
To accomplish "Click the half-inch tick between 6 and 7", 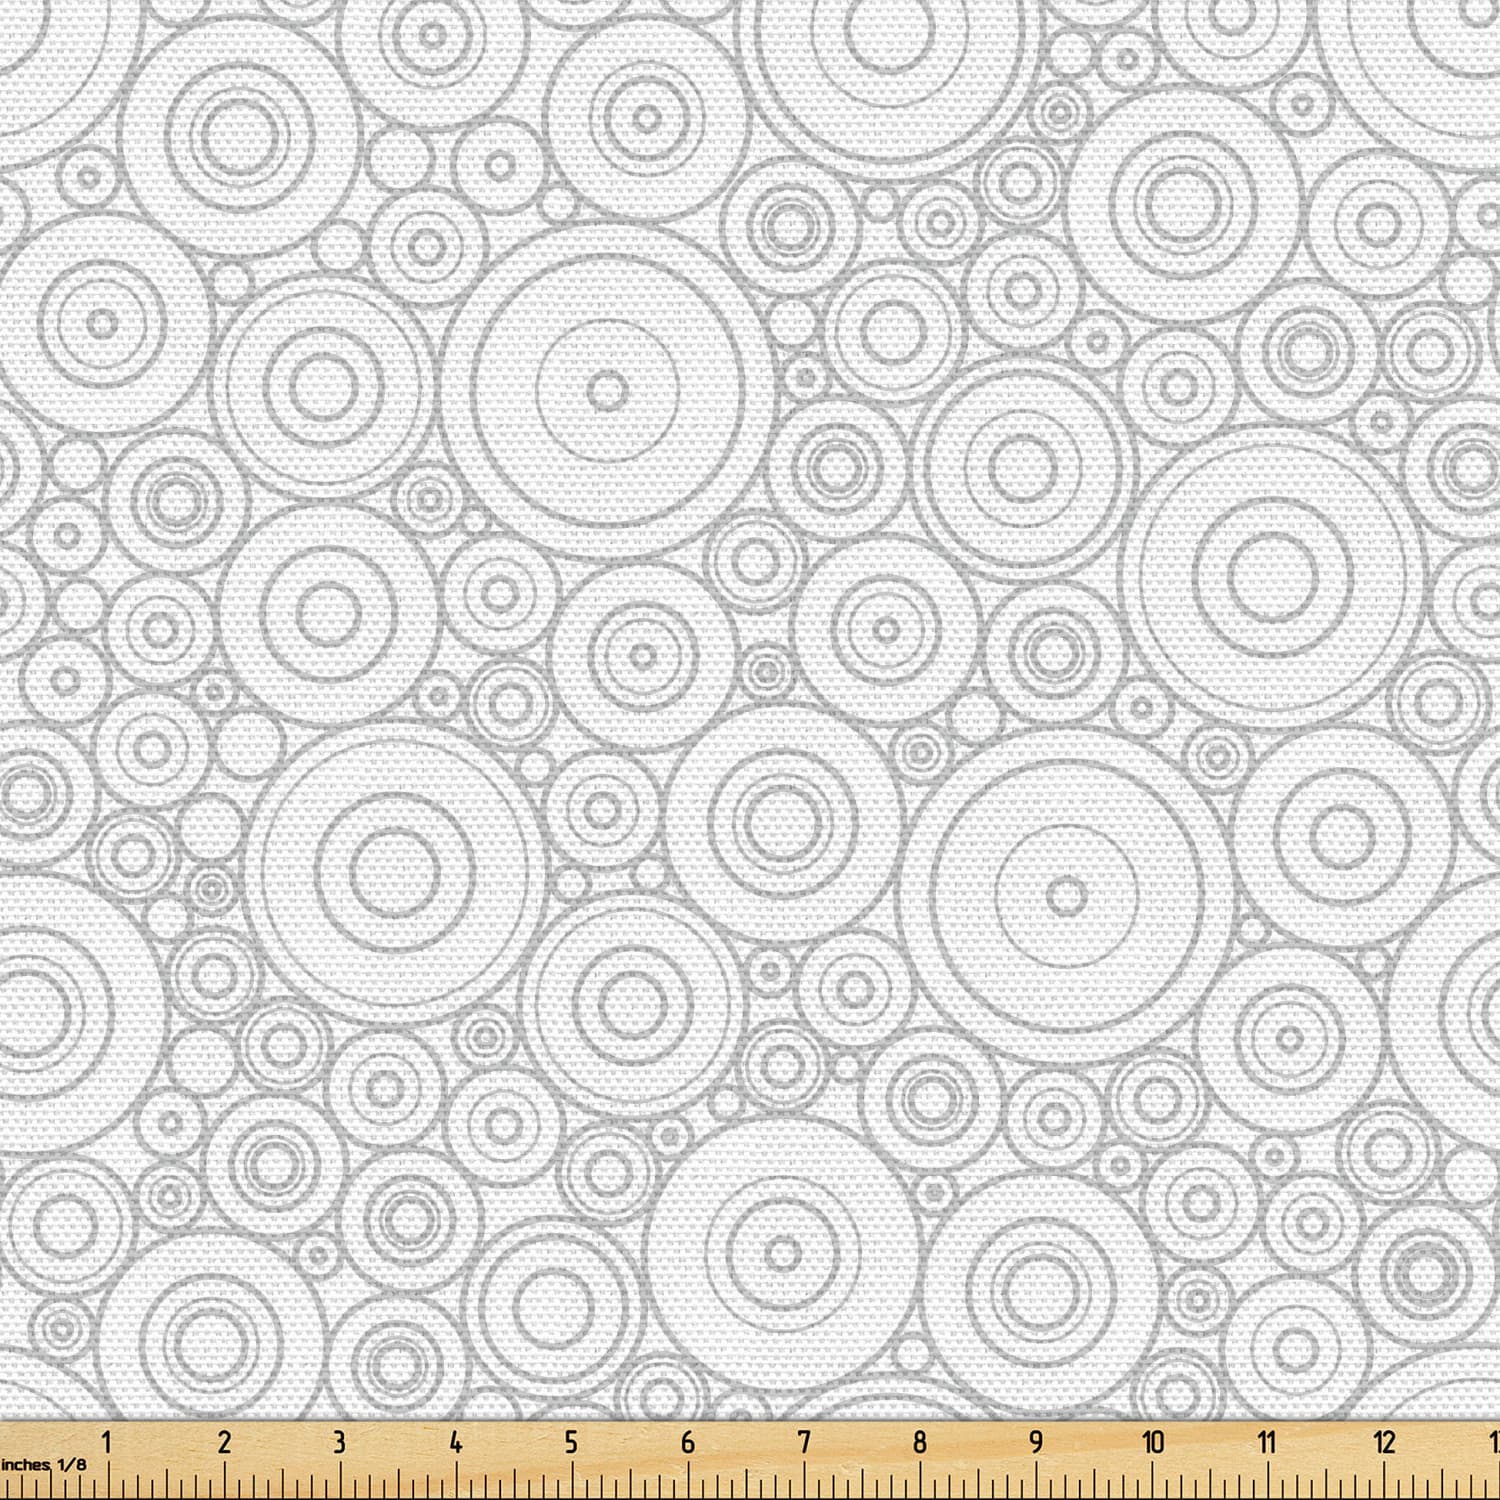I will click(x=747, y=1483).
